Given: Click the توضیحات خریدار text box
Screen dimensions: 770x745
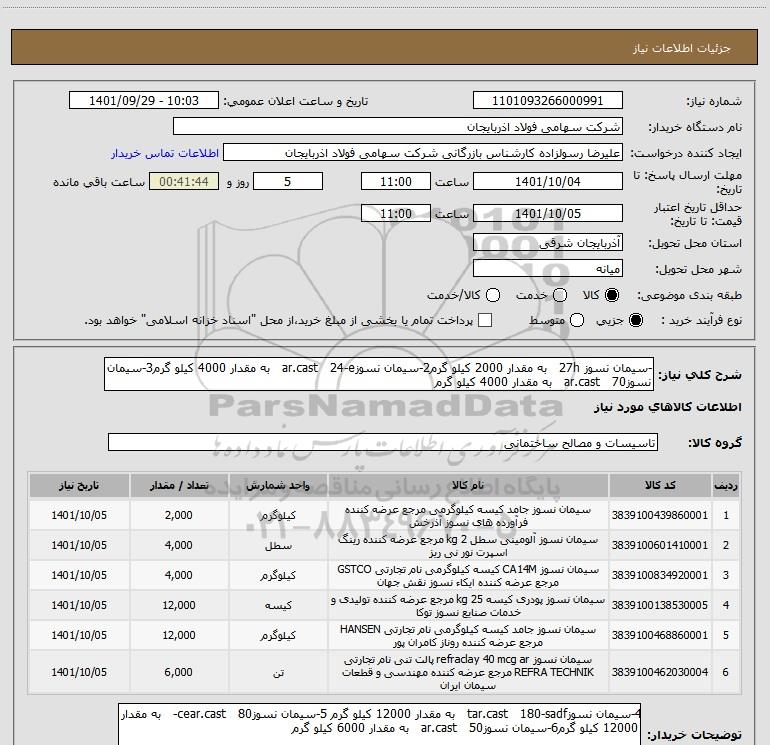Looking at the screenshot, I should (x=379, y=724).
